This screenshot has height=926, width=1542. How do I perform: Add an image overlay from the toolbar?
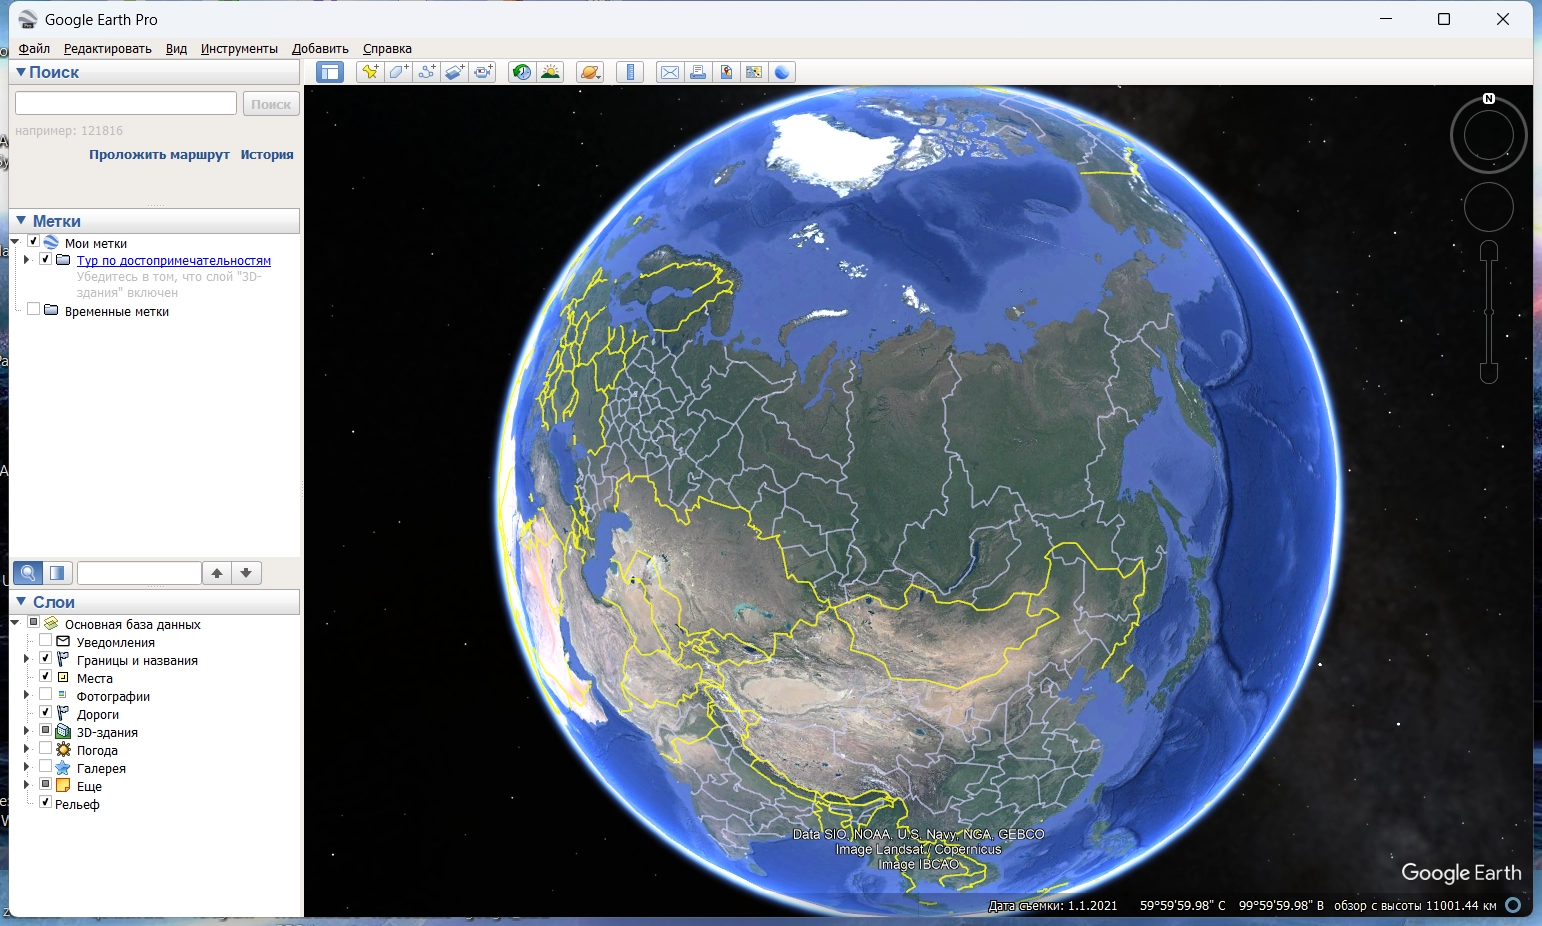click(455, 72)
